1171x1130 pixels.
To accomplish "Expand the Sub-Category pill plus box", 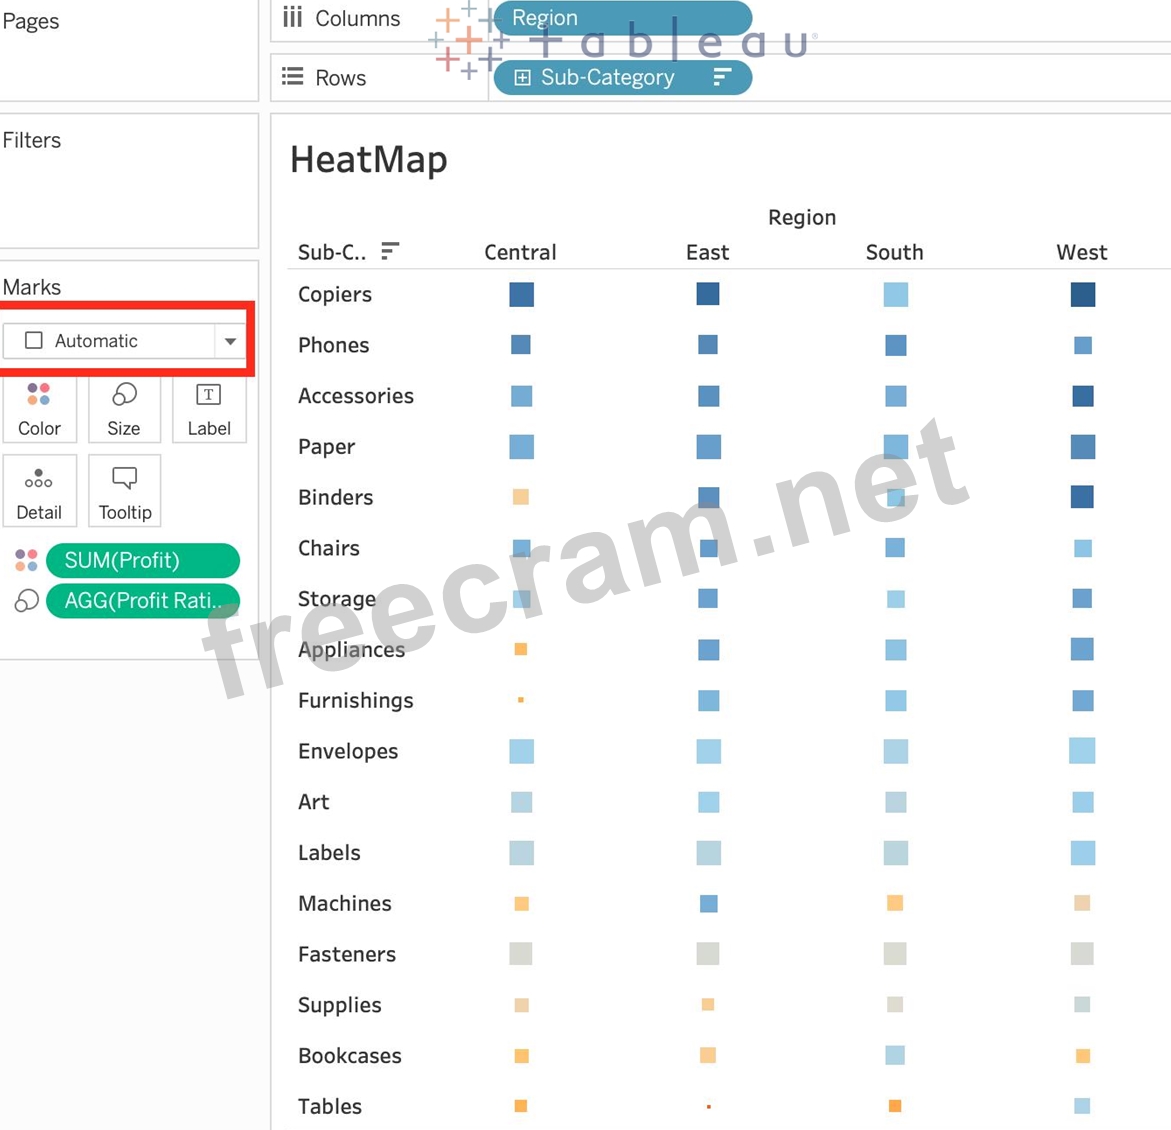I will (522, 77).
